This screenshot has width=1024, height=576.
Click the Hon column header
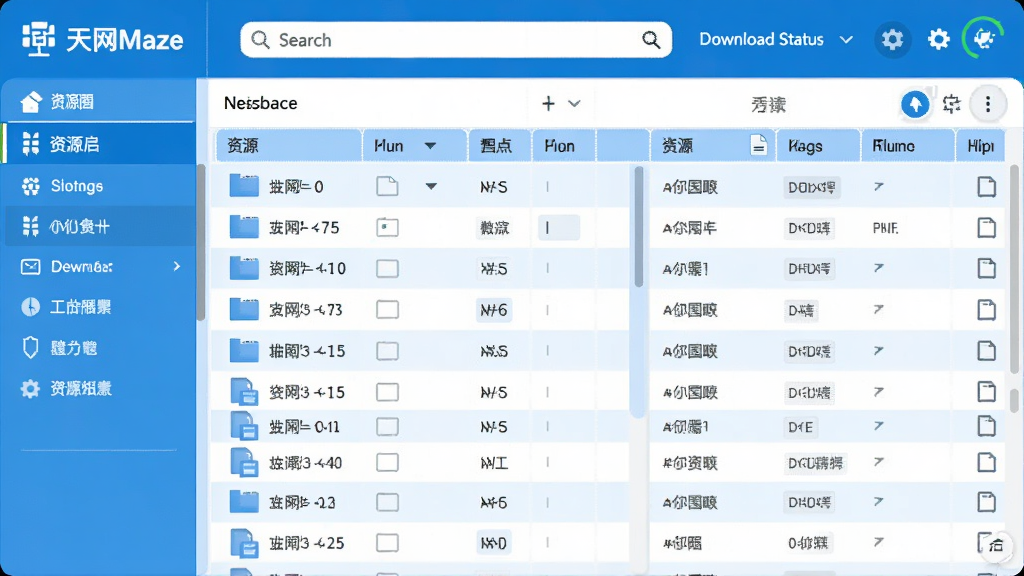[564, 145]
